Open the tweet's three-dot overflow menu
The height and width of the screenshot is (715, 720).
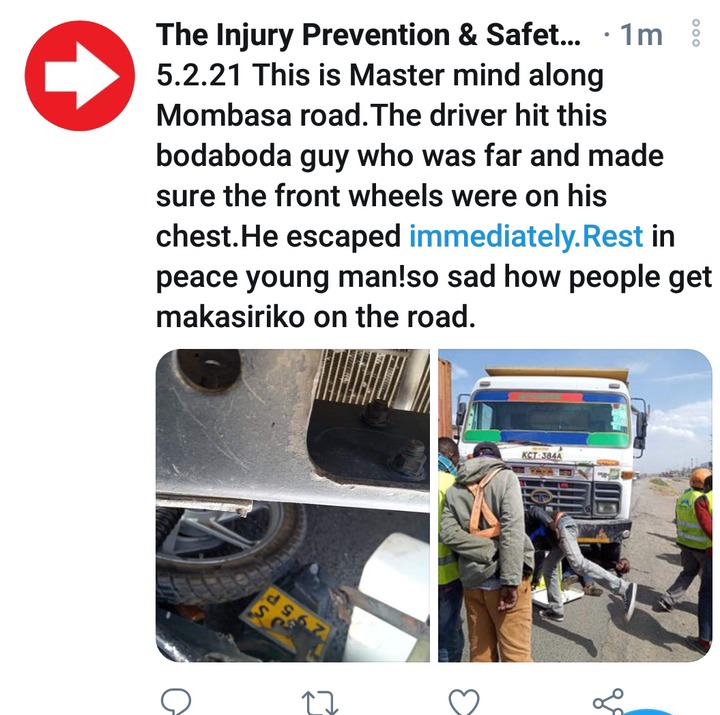696,33
